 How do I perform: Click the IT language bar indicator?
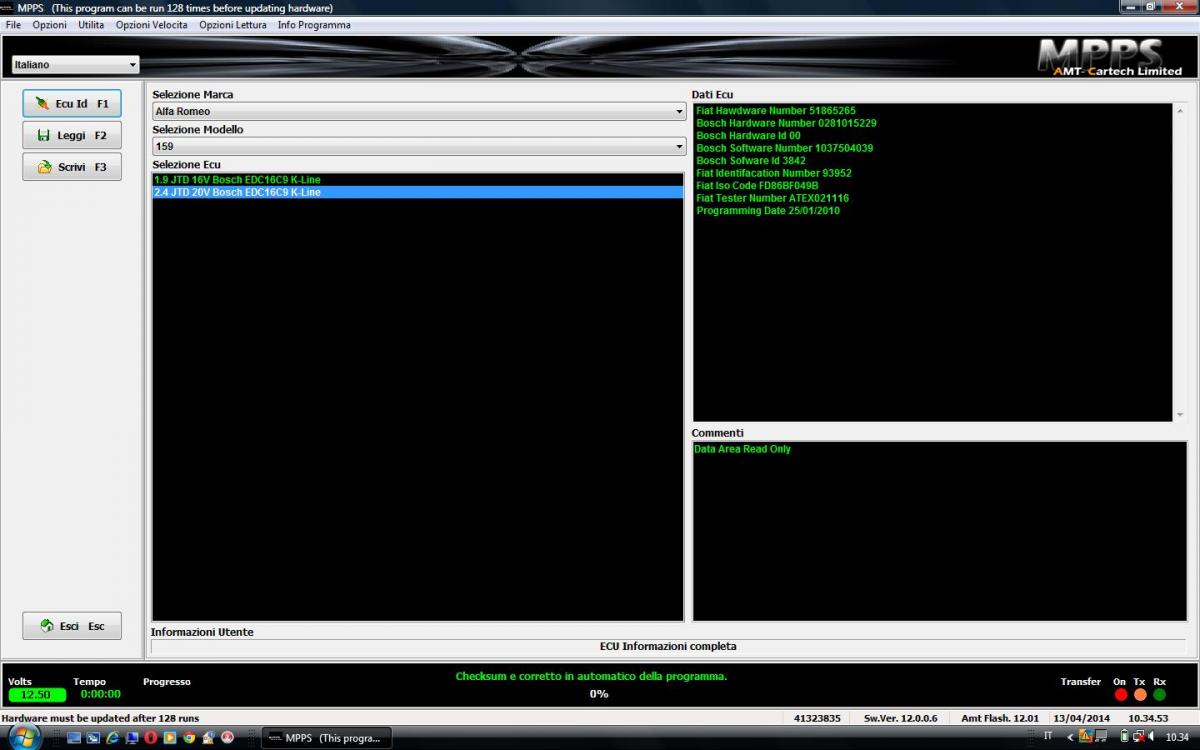pos(1048,736)
